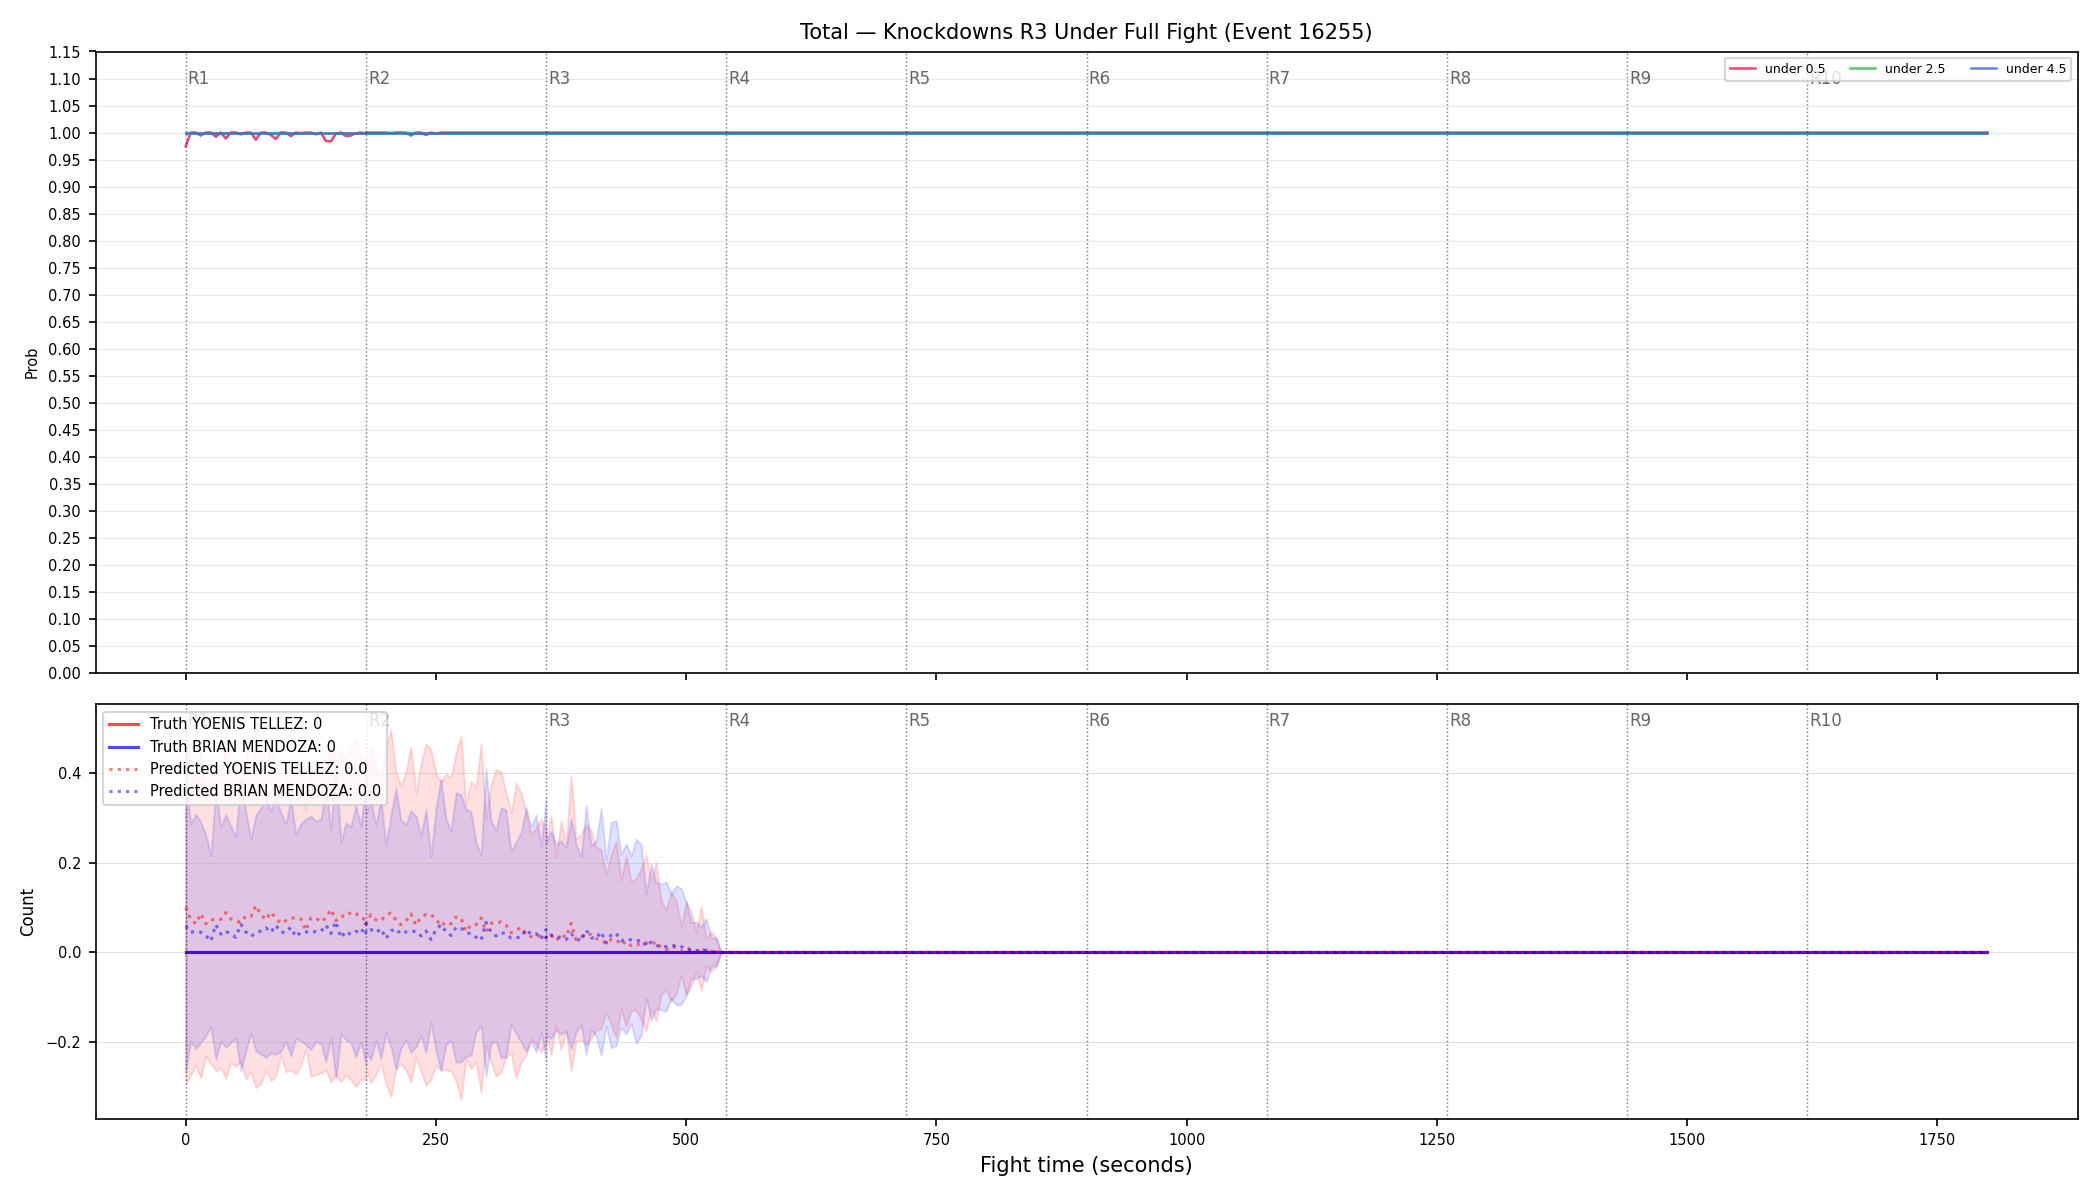Click the 1.00 tick on Prob axis
This screenshot has width=2100, height=1200.
click(65, 134)
